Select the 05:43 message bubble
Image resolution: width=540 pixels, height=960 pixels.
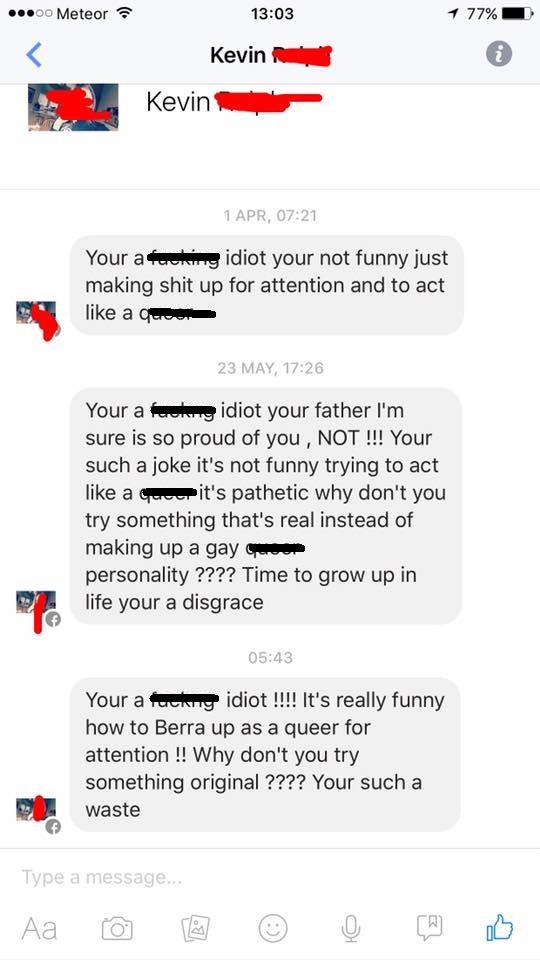coord(265,754)
